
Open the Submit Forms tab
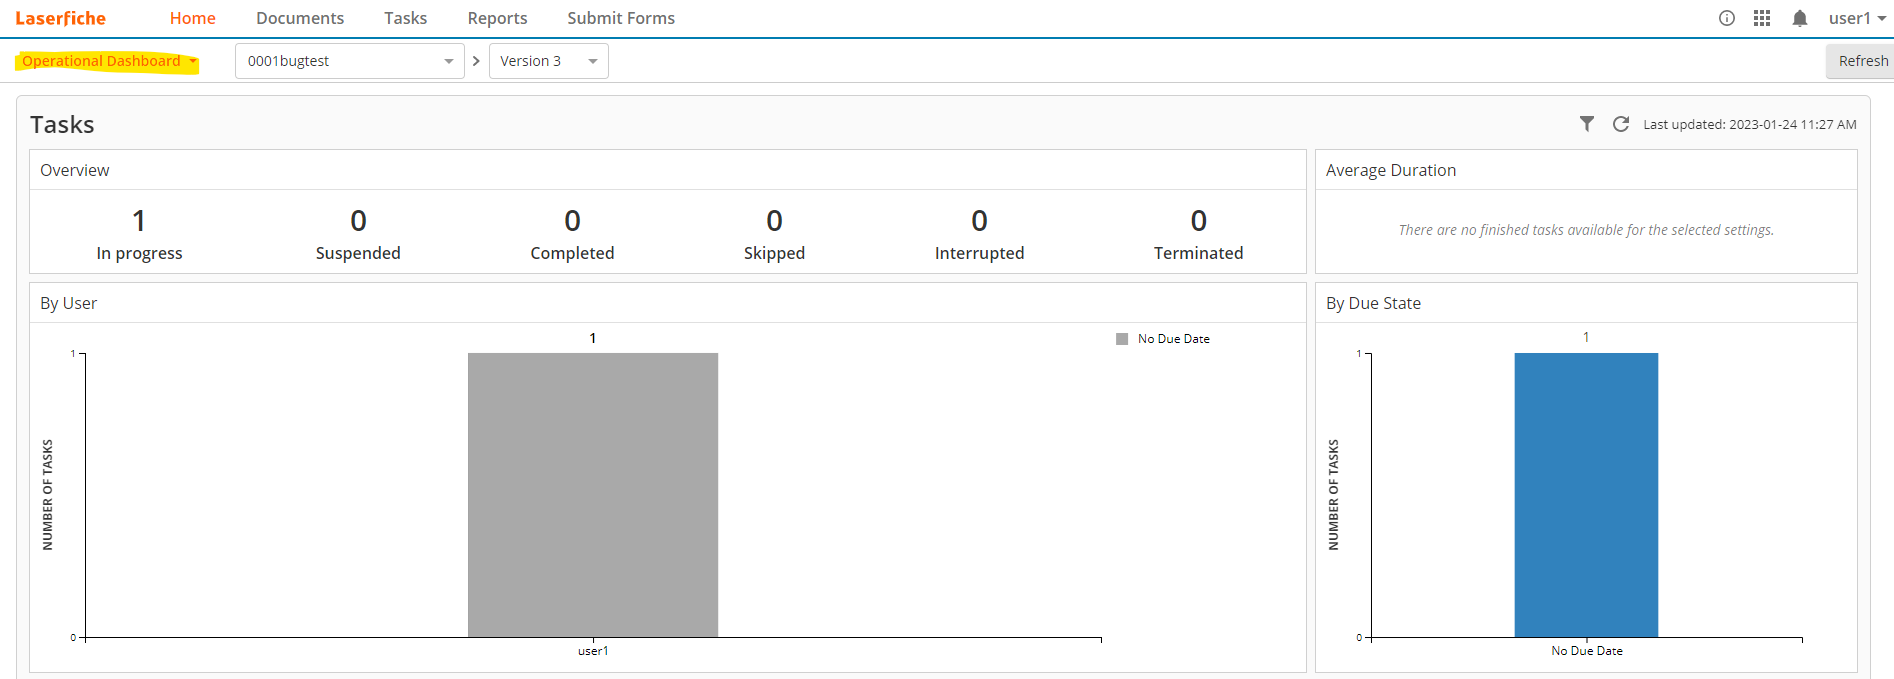(x=621, y=18)
